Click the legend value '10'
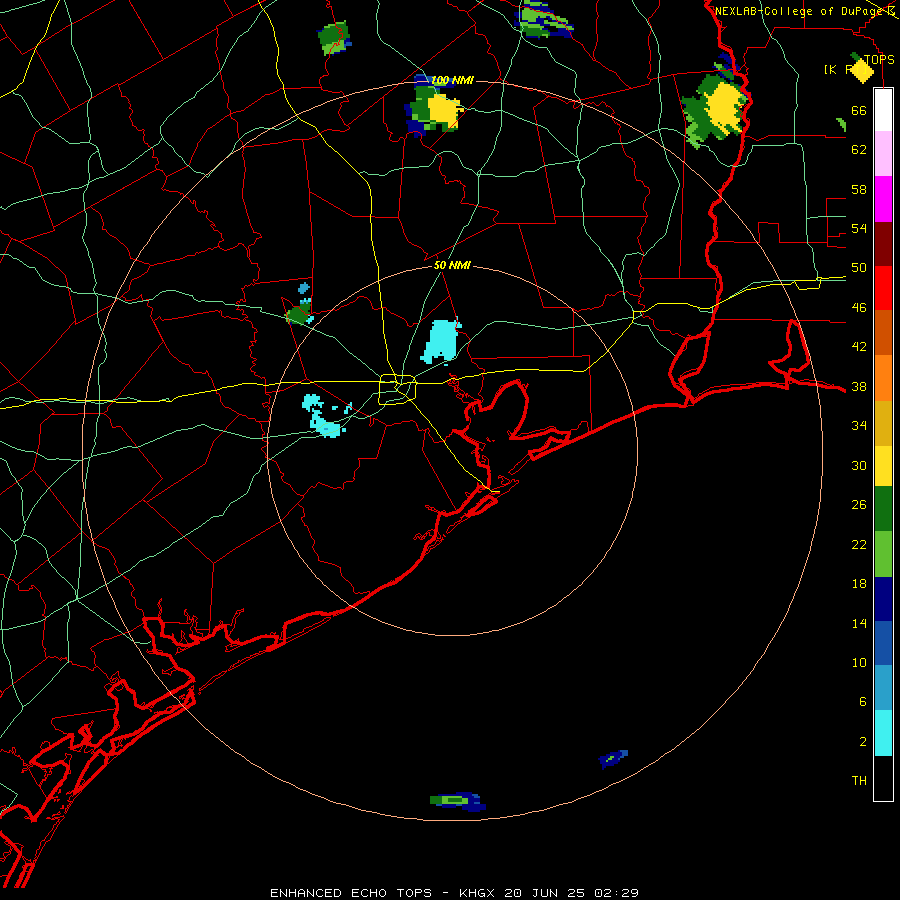The height and width of the screenshot is (900, 900). (859, 663)
